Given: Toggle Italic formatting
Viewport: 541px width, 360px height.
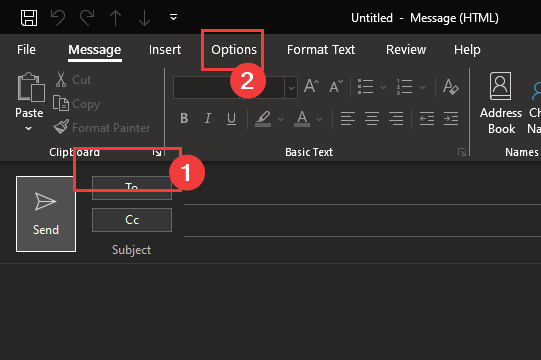Looking at the screenshot, I should coord(208,118).
